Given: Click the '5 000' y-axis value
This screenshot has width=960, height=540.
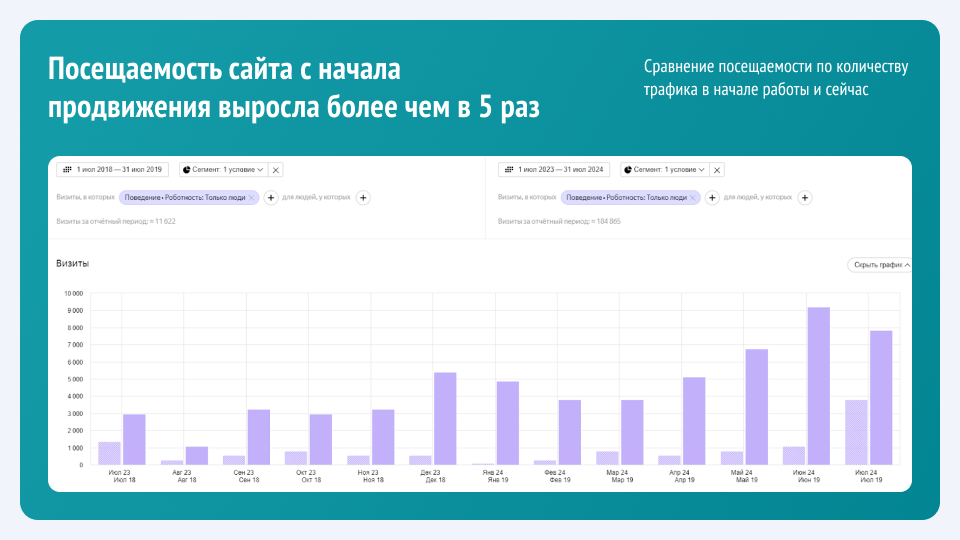Looking at the screenshot, I should point(75,380).
